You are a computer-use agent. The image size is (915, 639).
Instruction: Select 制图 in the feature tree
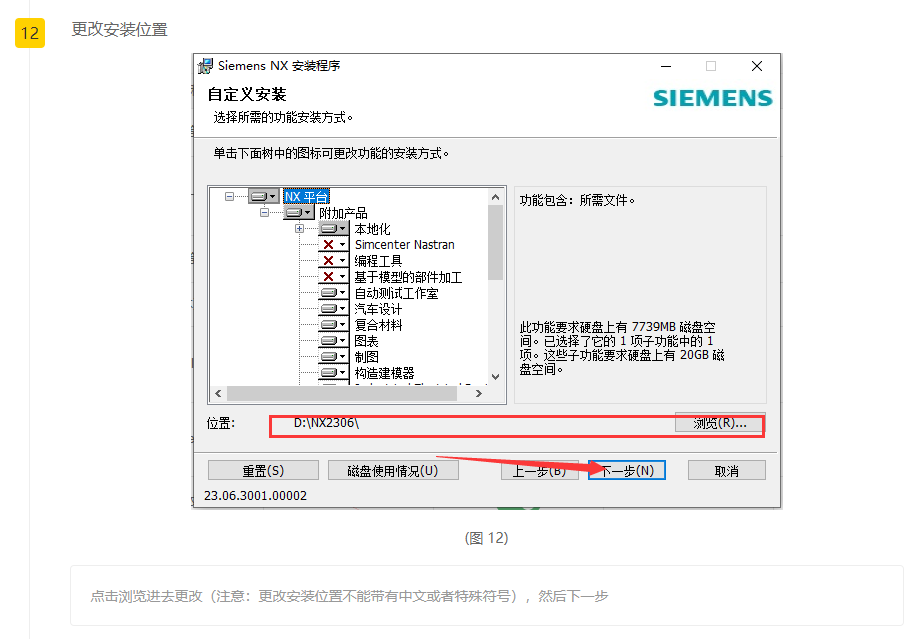click(366, 357)
